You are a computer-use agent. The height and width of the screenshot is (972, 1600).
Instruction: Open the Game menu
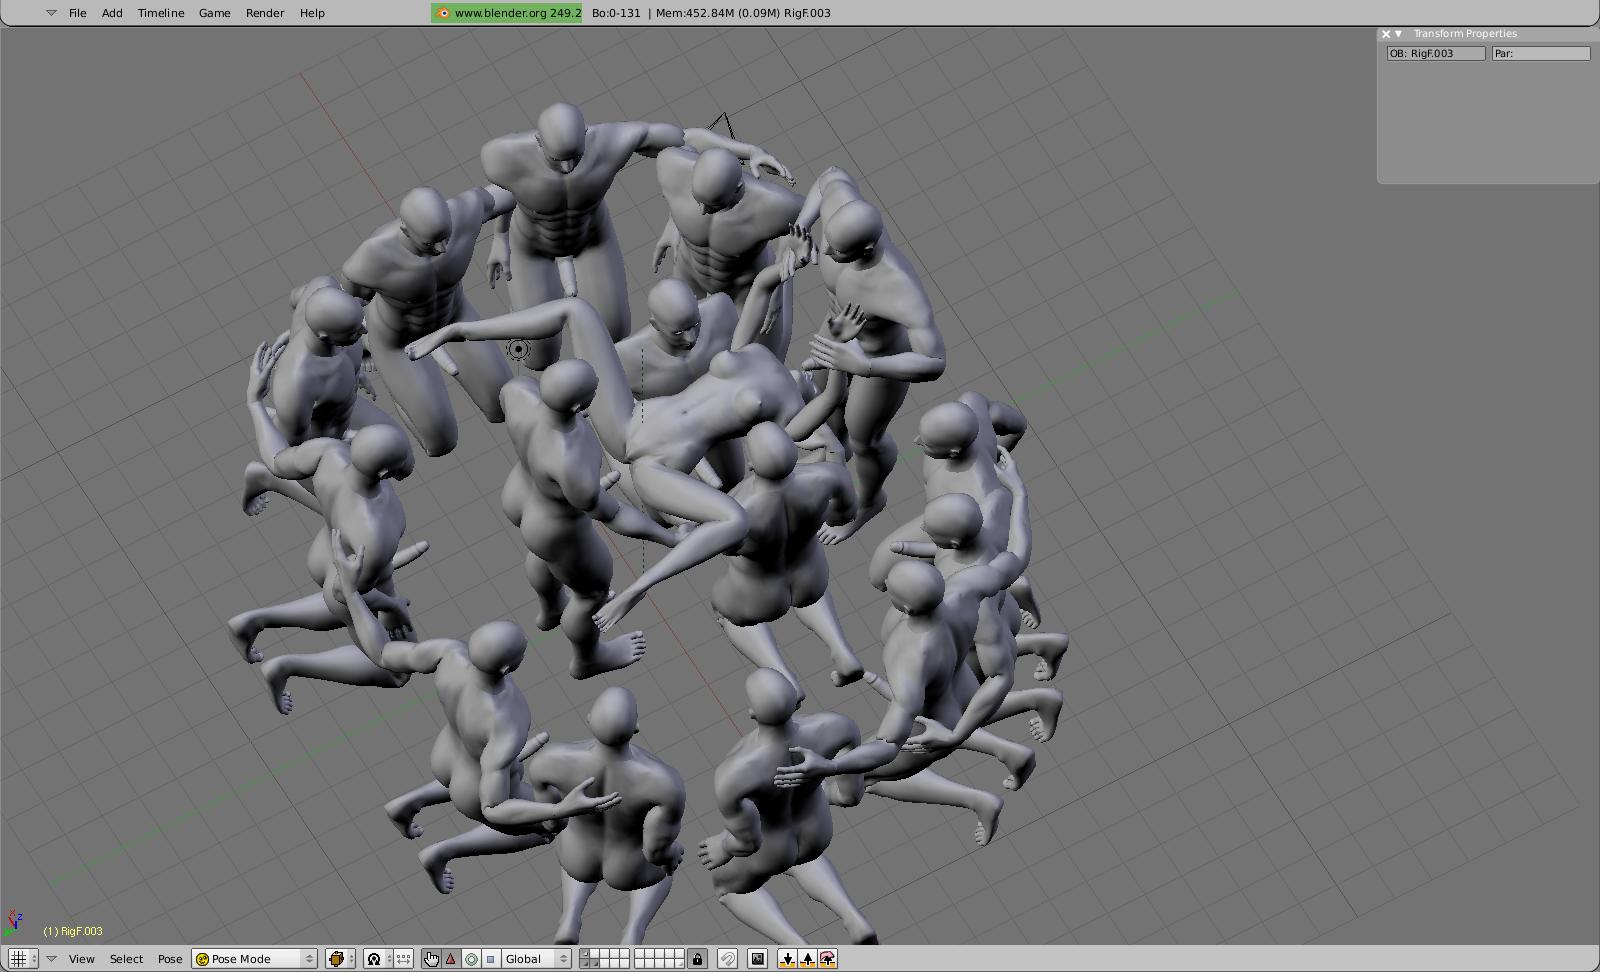click(214, 13)
